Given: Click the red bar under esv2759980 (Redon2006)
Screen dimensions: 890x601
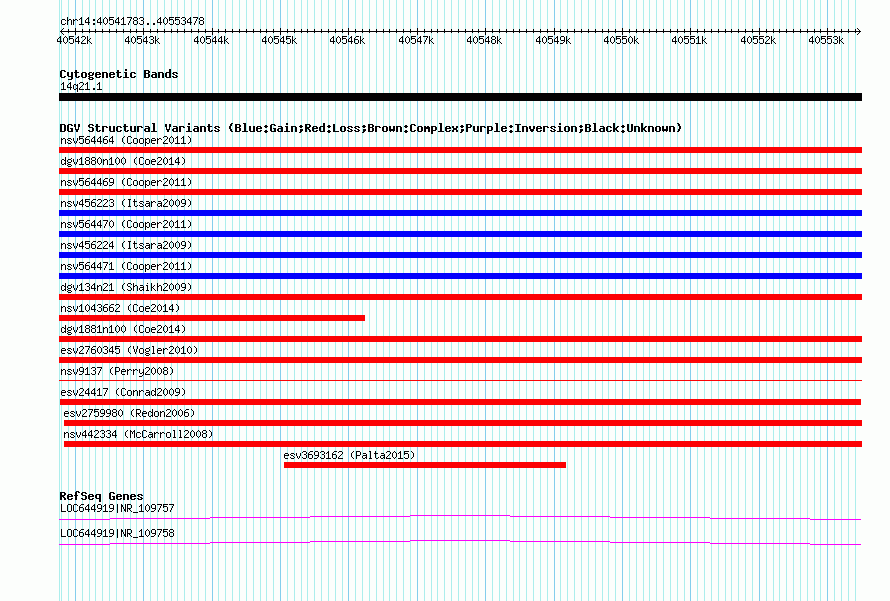Looking at the screenshot, I should (463, 423).
